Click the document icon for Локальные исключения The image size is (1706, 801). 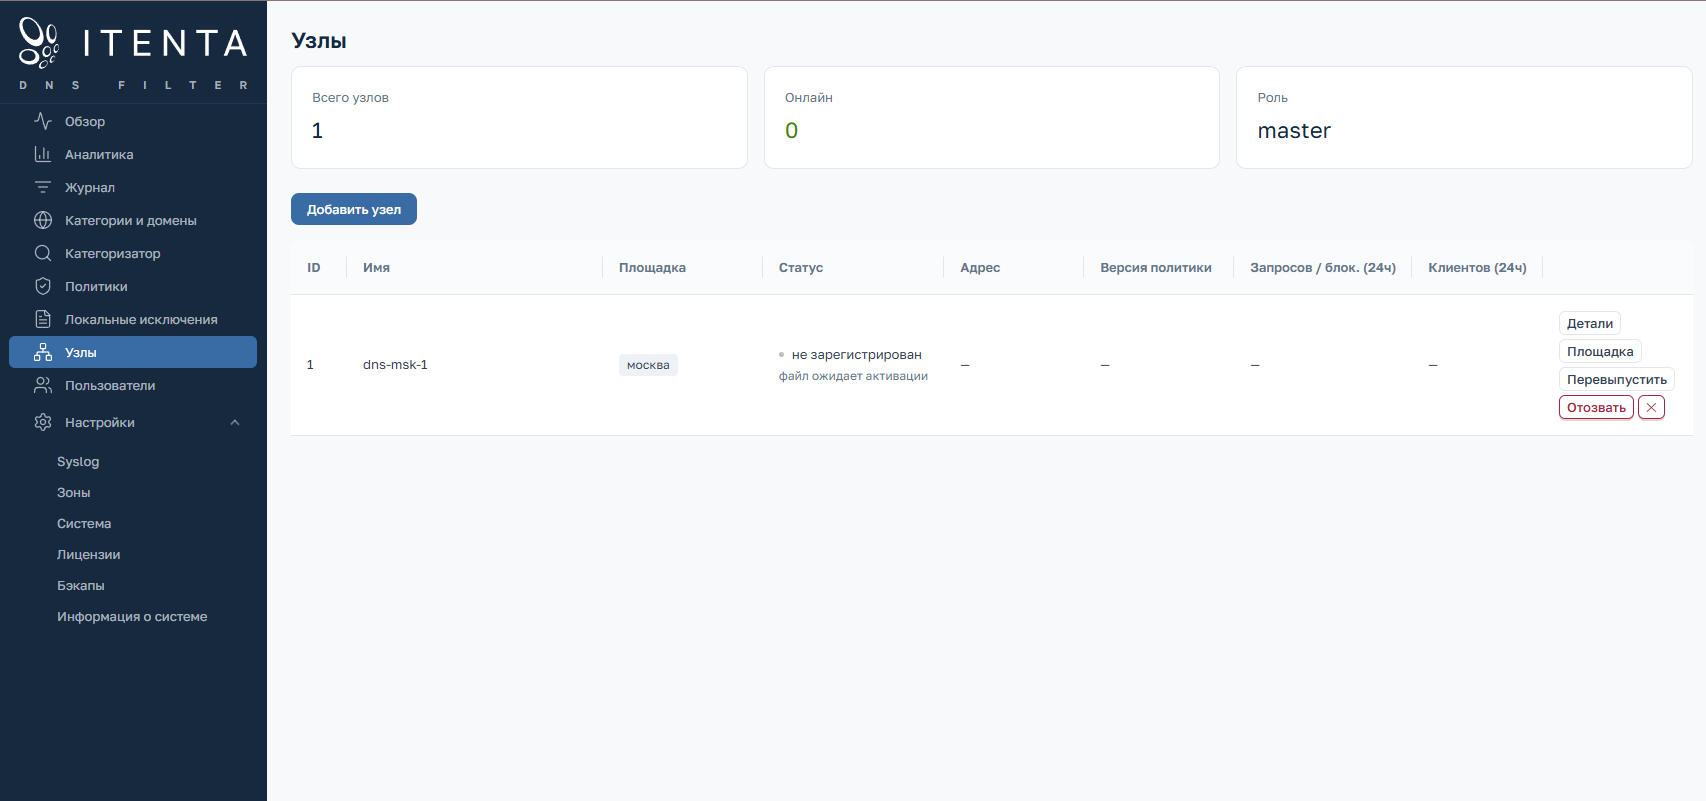tap(43, 319)
